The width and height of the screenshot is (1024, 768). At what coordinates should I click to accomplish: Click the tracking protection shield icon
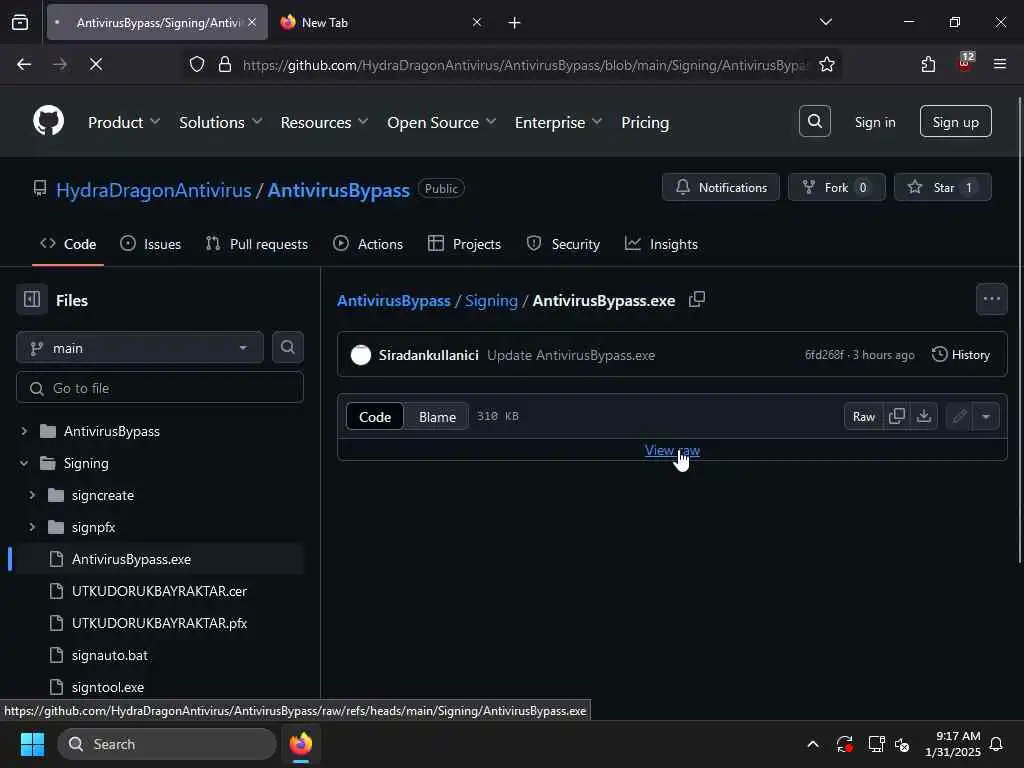197,64
